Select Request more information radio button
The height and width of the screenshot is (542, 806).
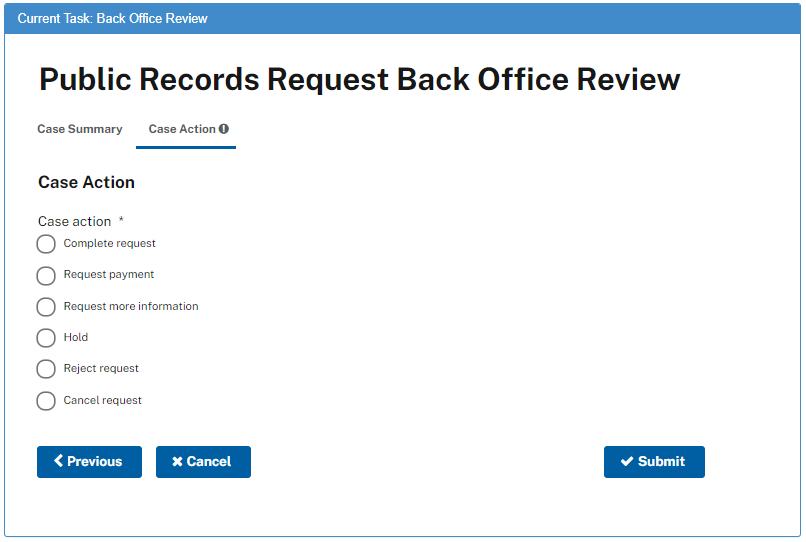[46, 307]
